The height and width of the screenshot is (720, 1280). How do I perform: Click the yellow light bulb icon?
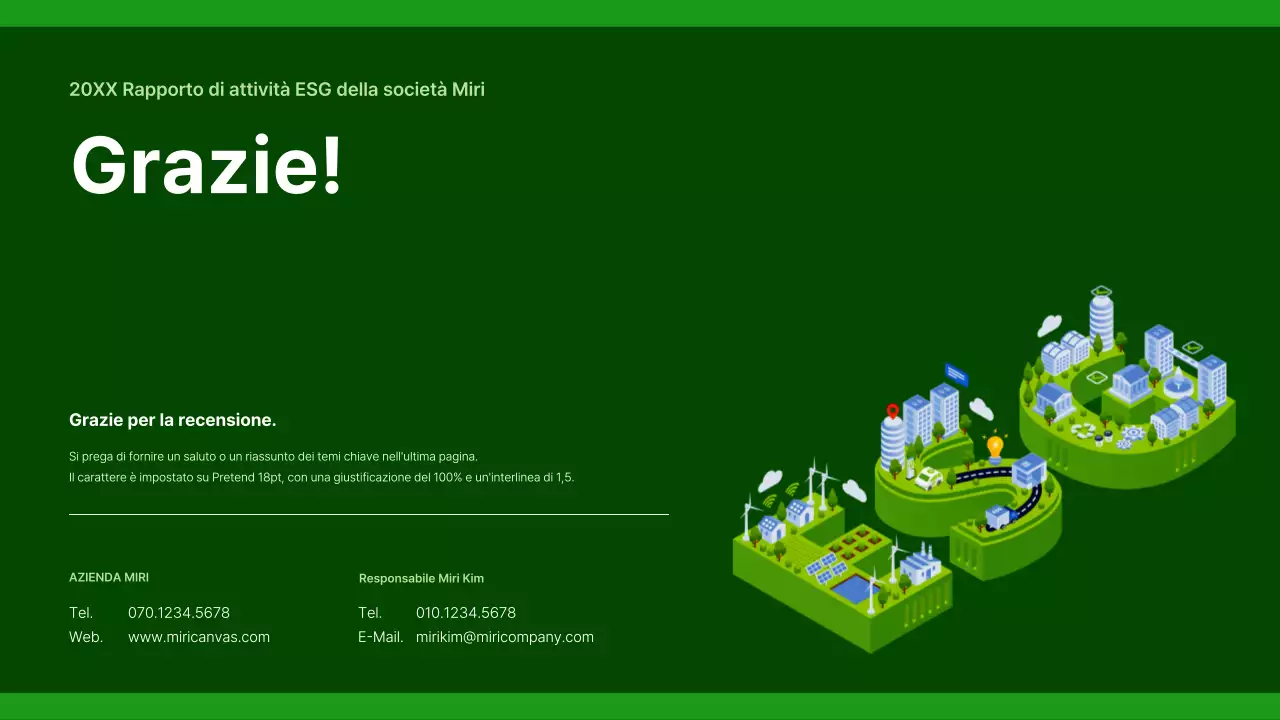pyautogui.click(x=994, y=446)
